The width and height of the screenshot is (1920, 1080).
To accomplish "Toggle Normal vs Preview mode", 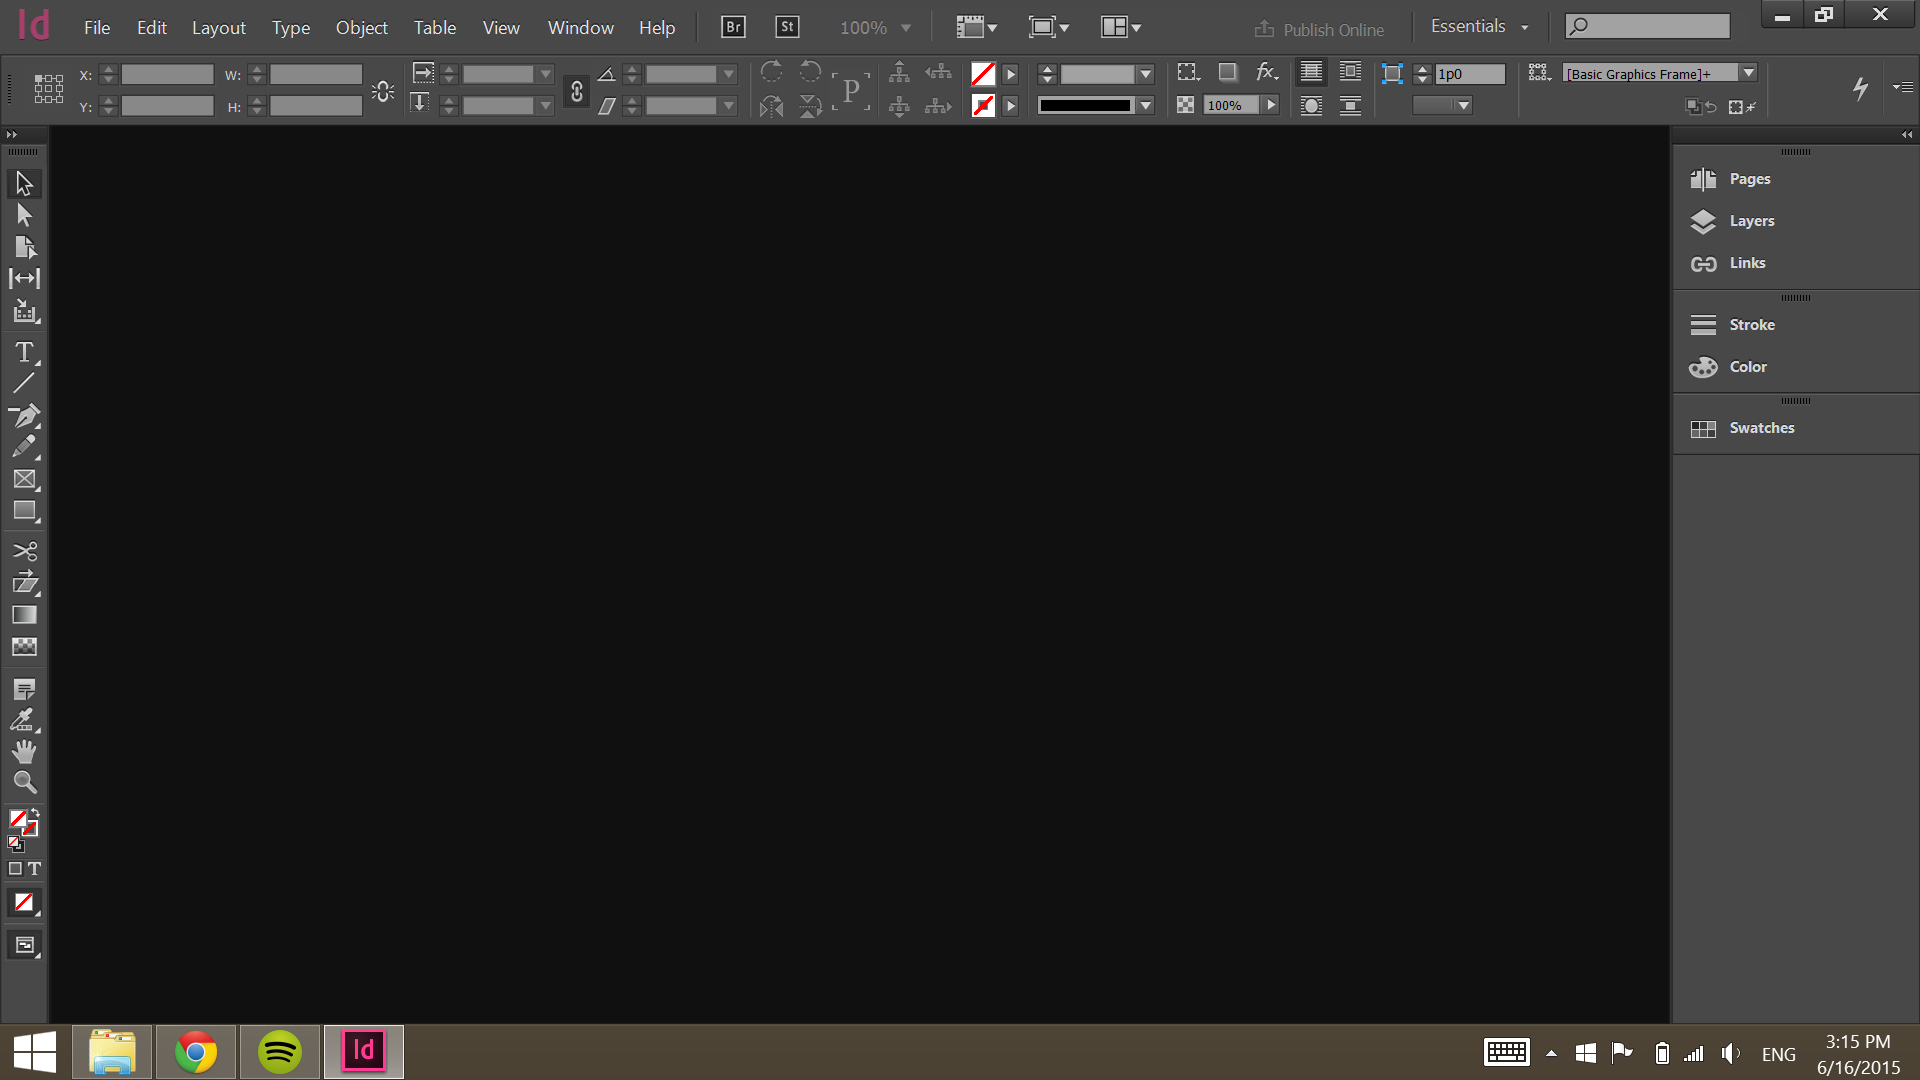I will (24, 944).
